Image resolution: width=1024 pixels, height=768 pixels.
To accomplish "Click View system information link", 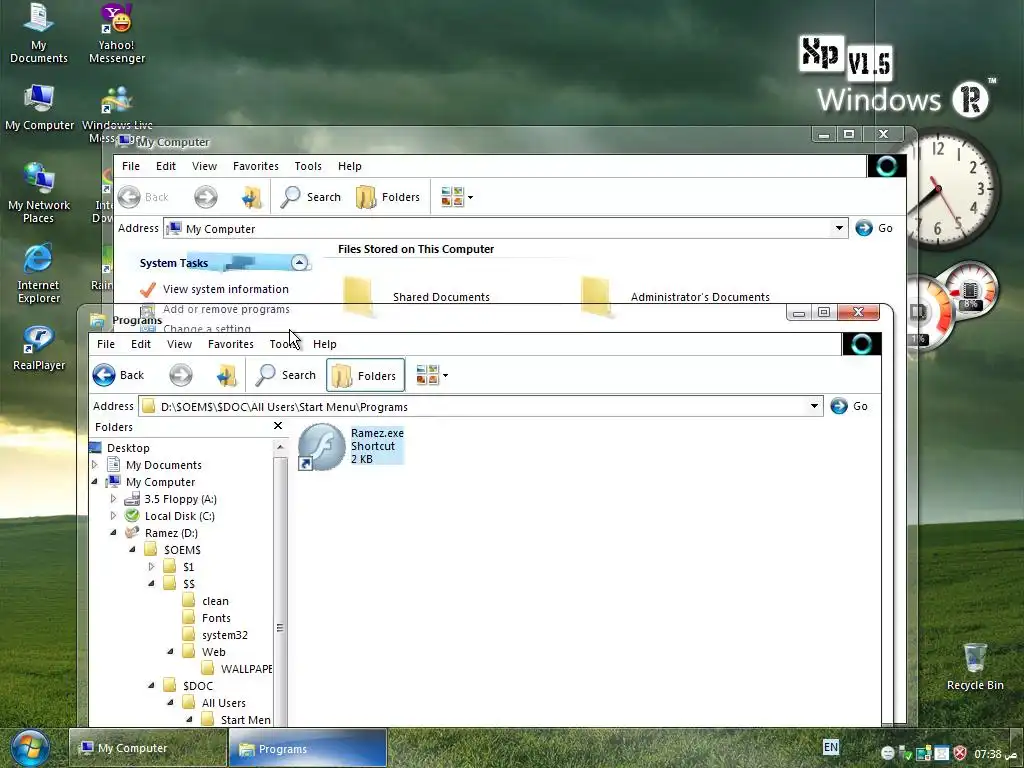I will tap(225, 289).
